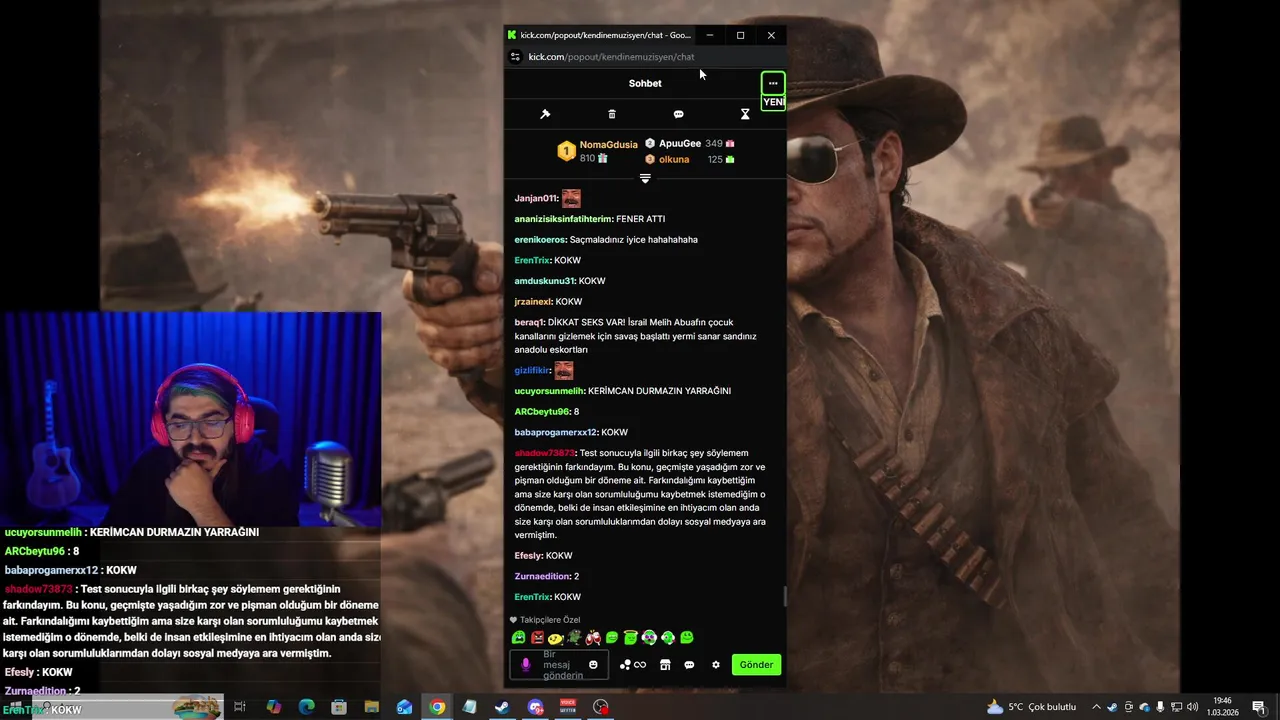This screenshot has width=1280, height=720.
Task: Open site information icon in address bar
Action: click(515, 57)
